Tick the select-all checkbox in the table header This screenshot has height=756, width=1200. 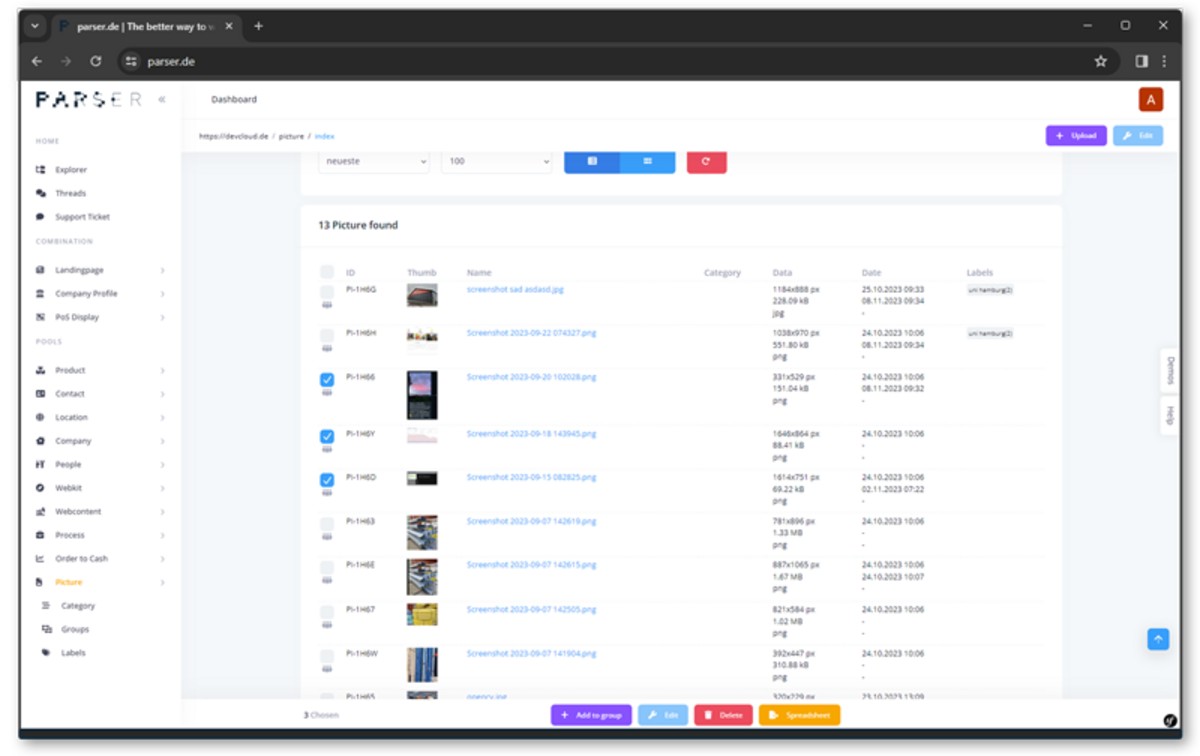327,272
